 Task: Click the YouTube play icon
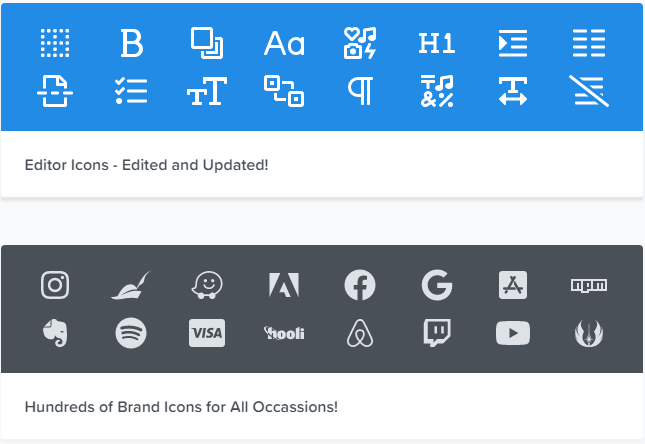click(x=513, y=333)
